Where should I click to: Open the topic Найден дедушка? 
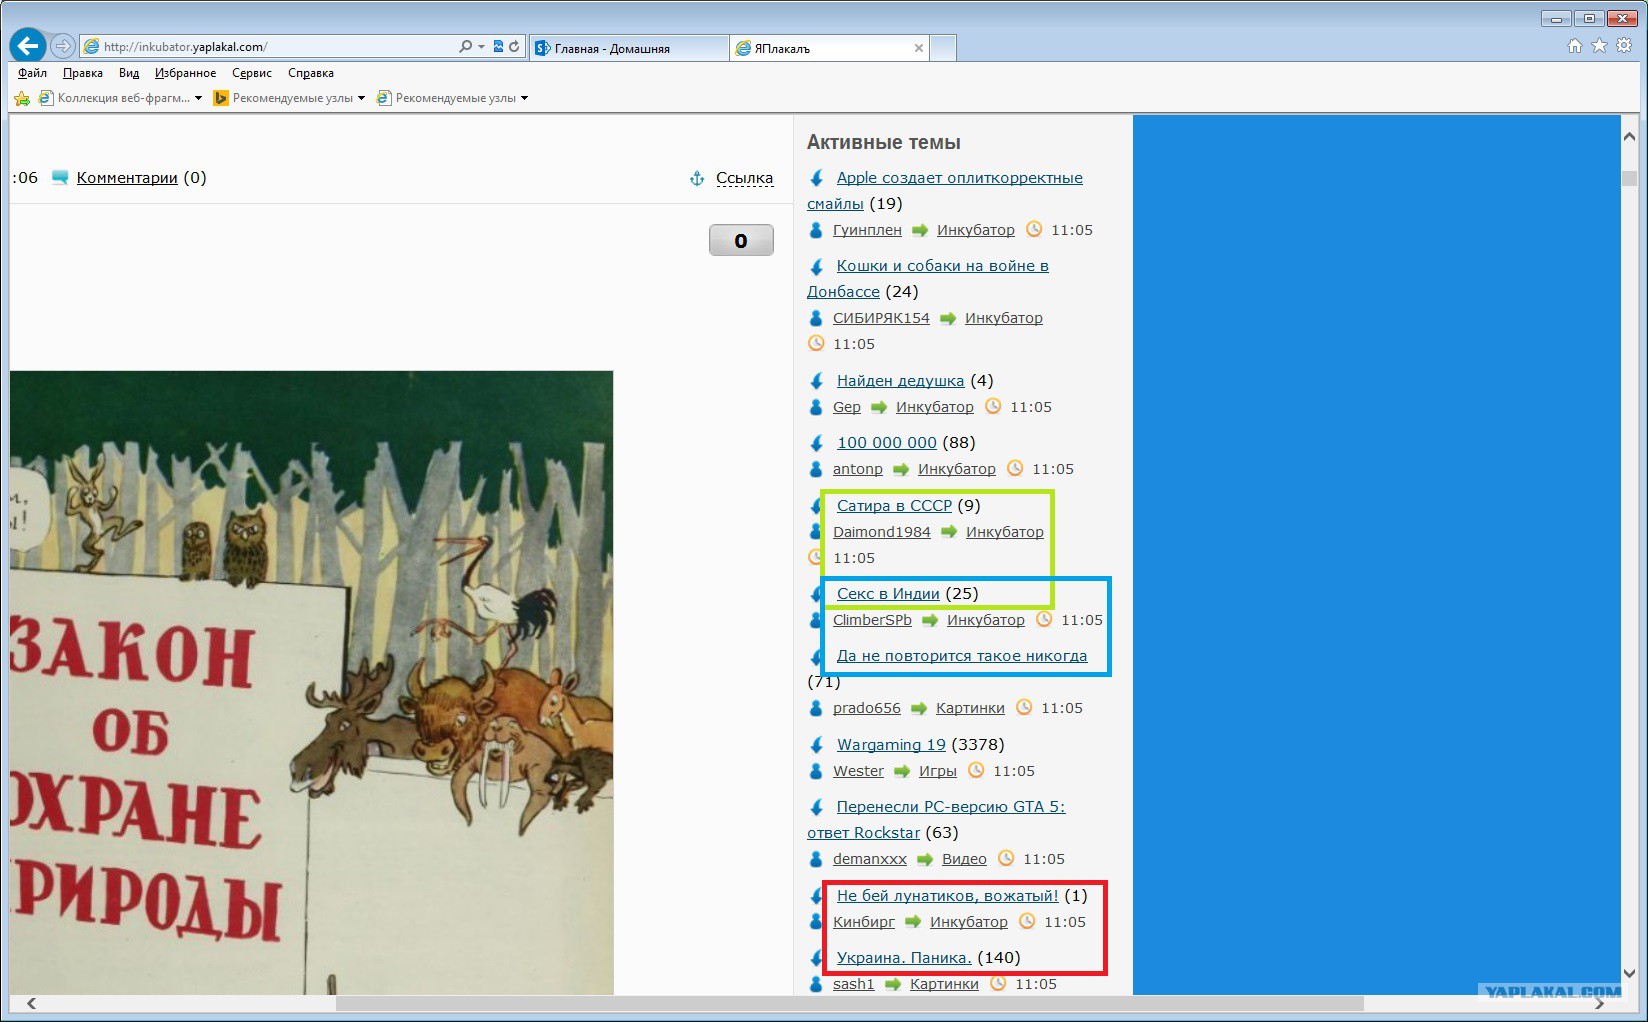900,381
